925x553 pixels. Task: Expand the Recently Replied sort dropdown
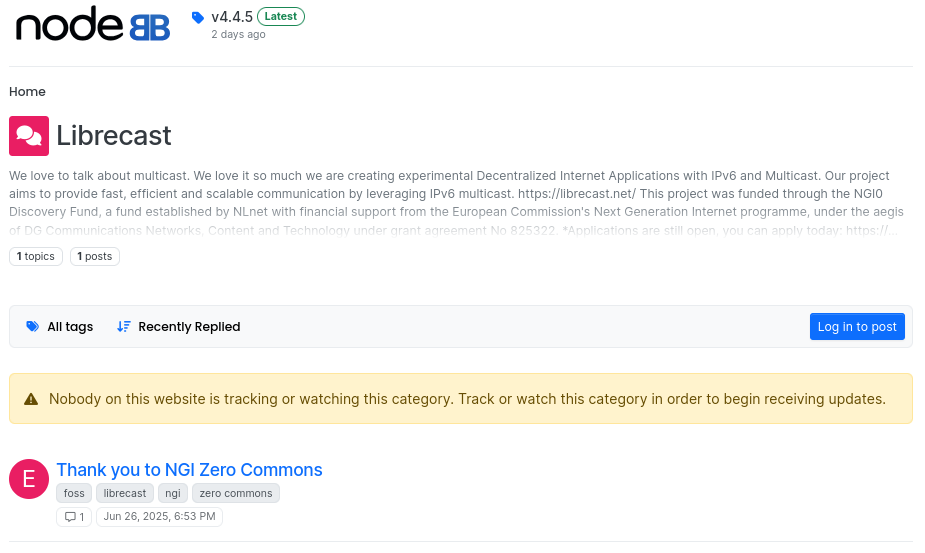[x=179, y=326]
